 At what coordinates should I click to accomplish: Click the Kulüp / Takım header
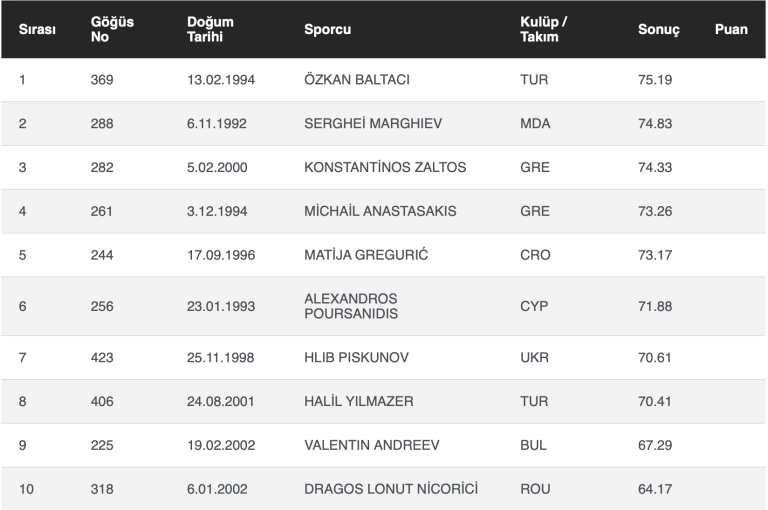[x=543, y=29]
